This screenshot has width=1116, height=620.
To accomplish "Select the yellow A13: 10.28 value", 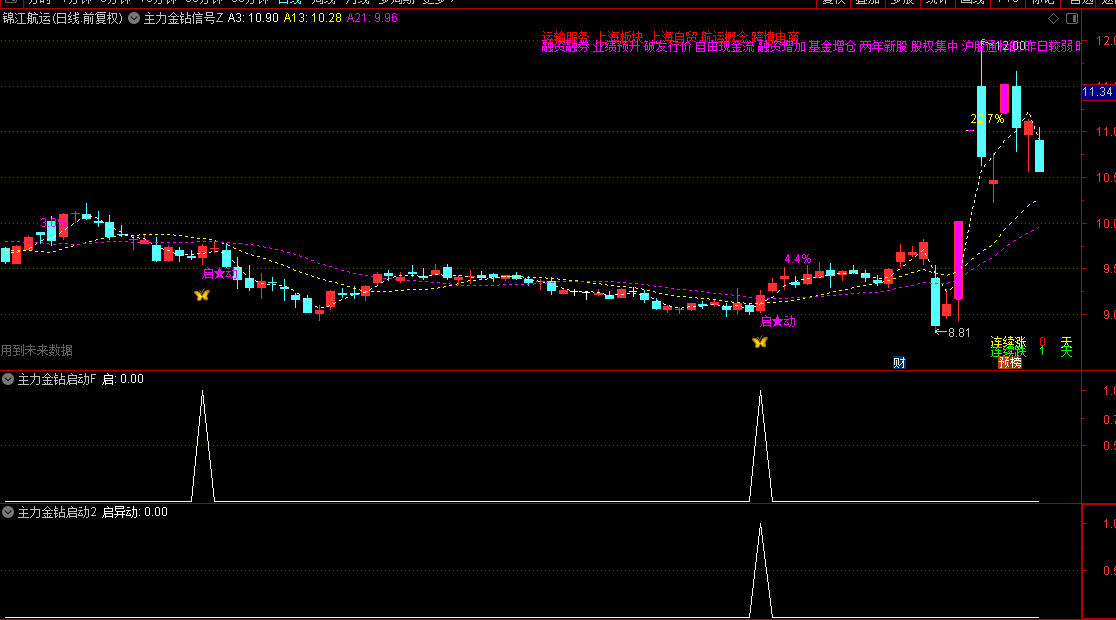I will tap(312, 19).
